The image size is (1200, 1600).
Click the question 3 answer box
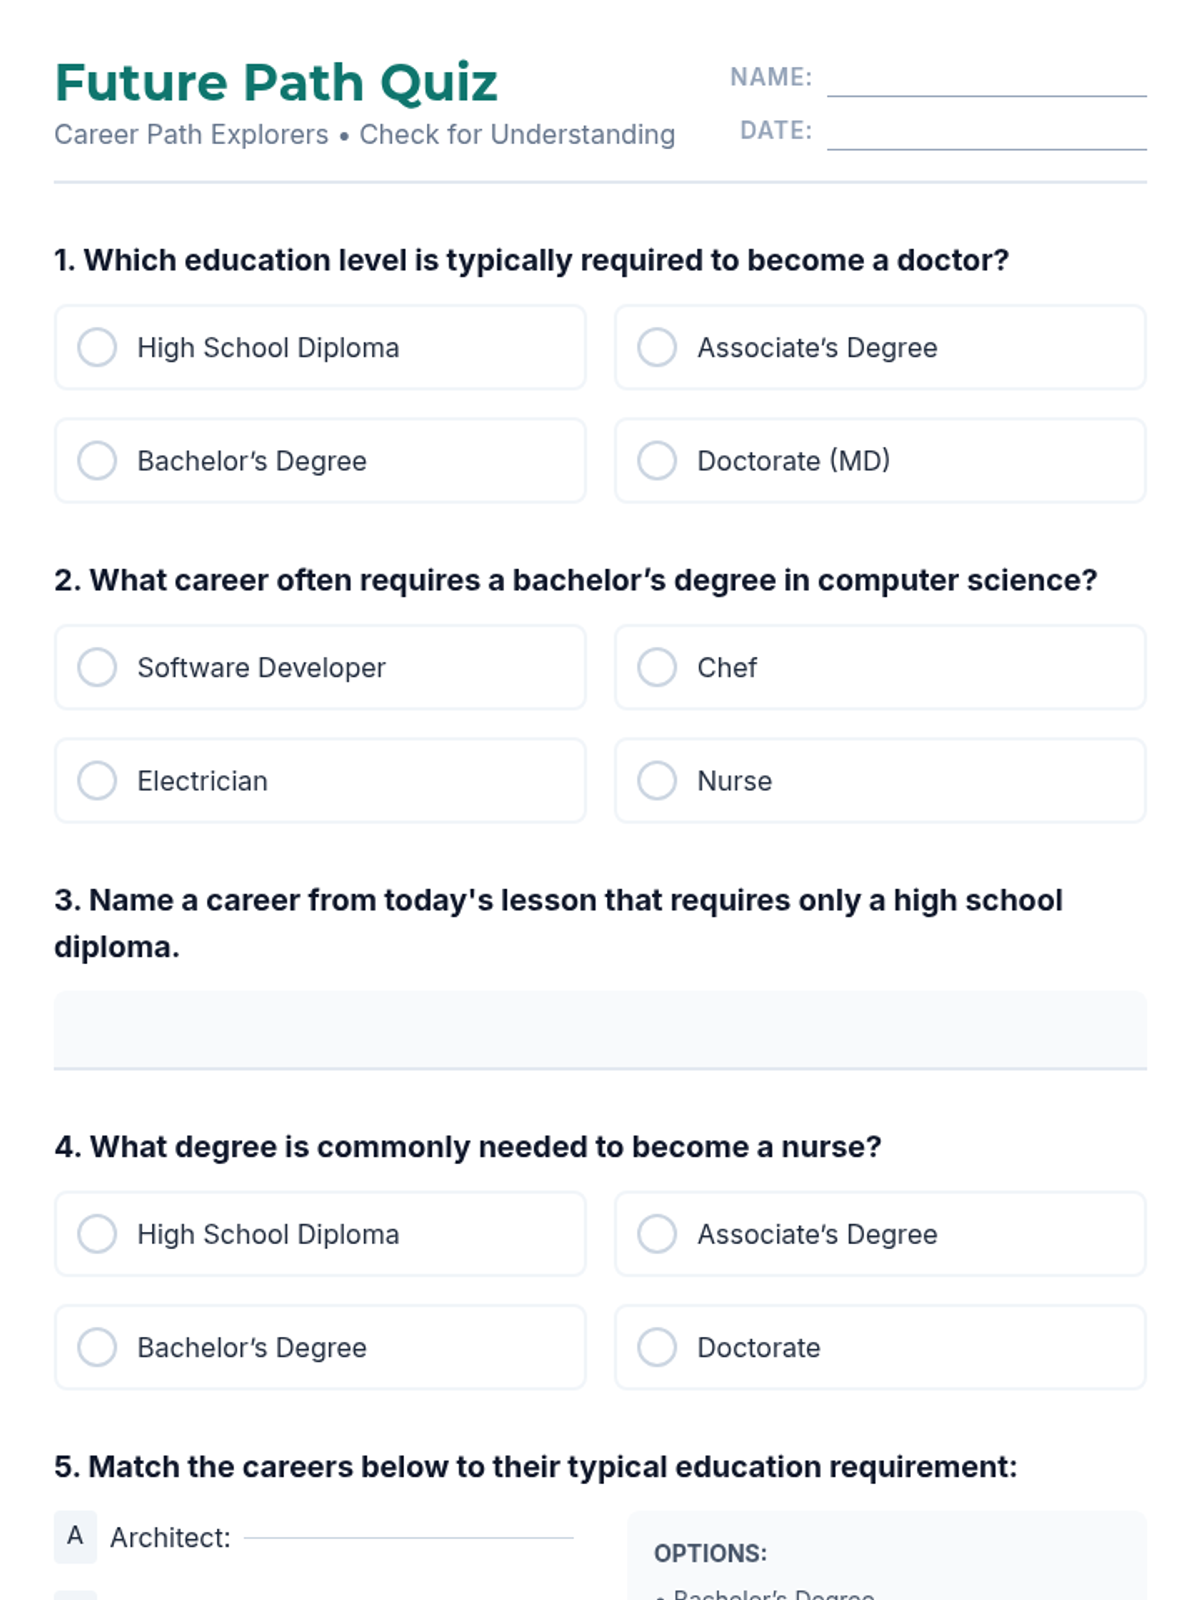600,1030
